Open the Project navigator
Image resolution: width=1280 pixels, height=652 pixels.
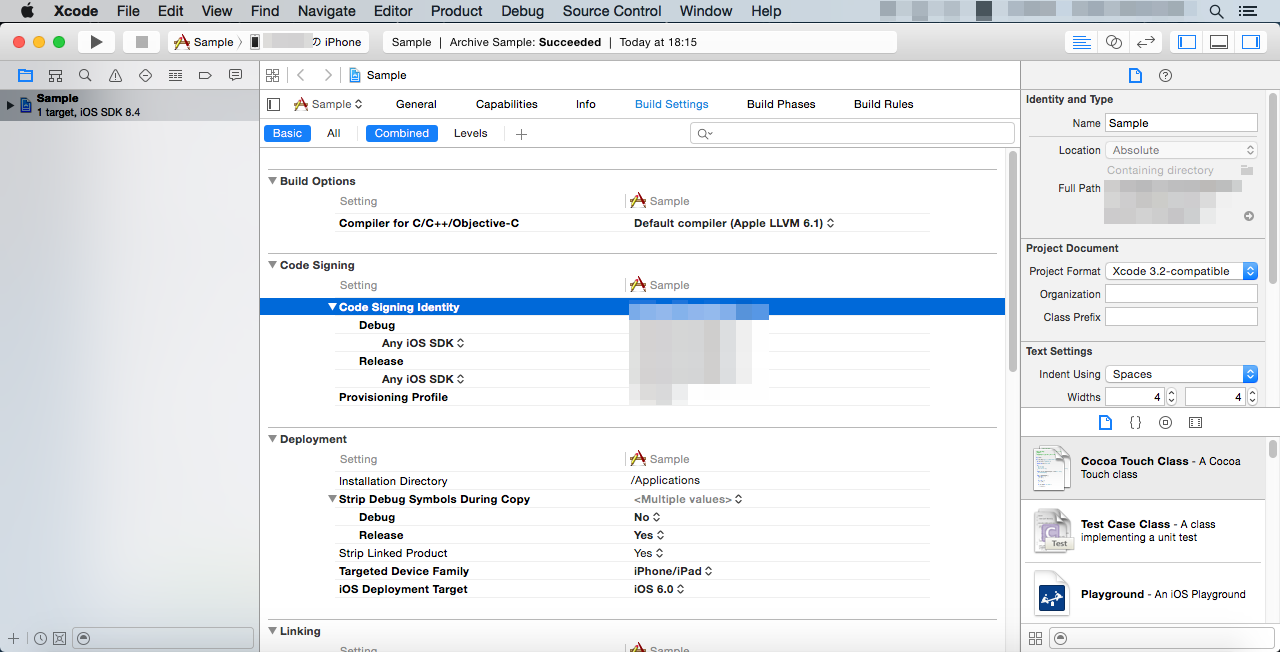point(25,75)
